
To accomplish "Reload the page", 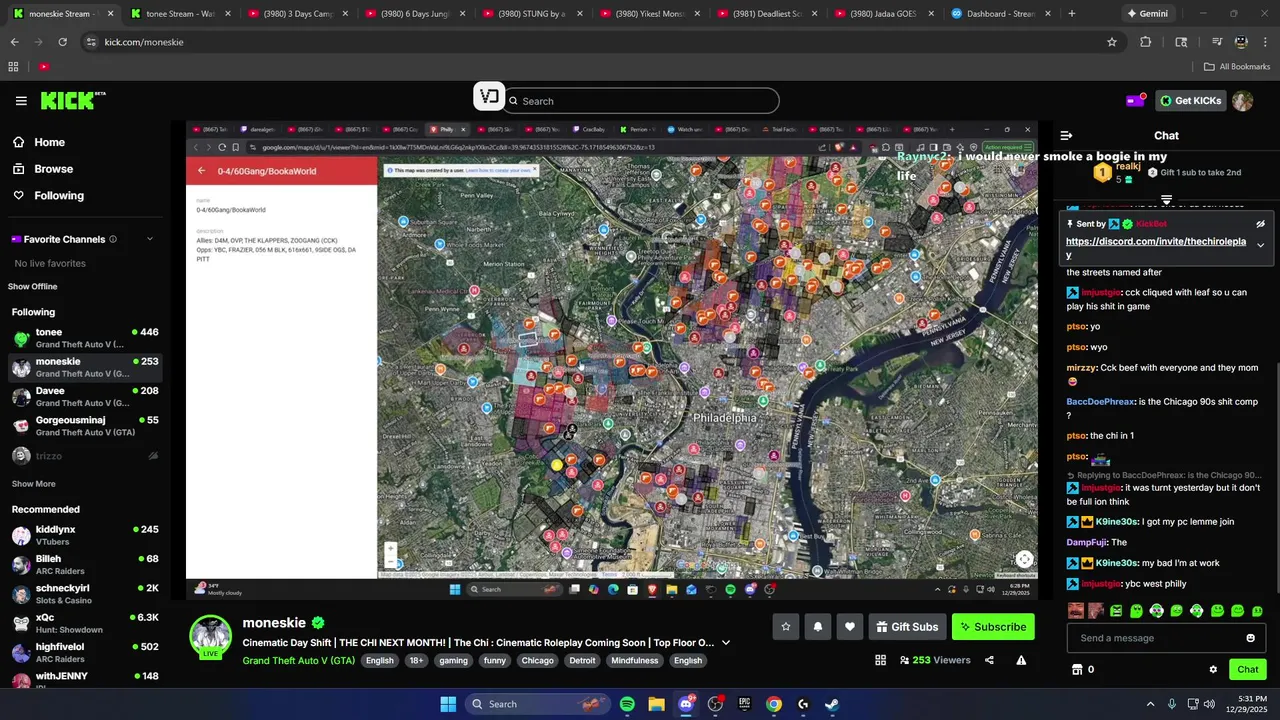I will tap(62, 42).
